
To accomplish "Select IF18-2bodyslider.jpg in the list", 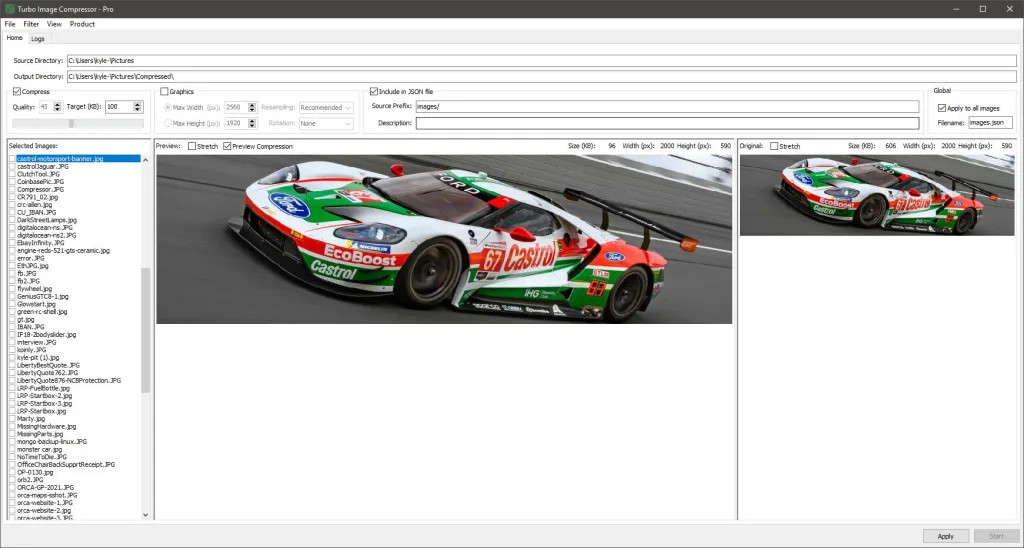I will click(x=46, y=334).
